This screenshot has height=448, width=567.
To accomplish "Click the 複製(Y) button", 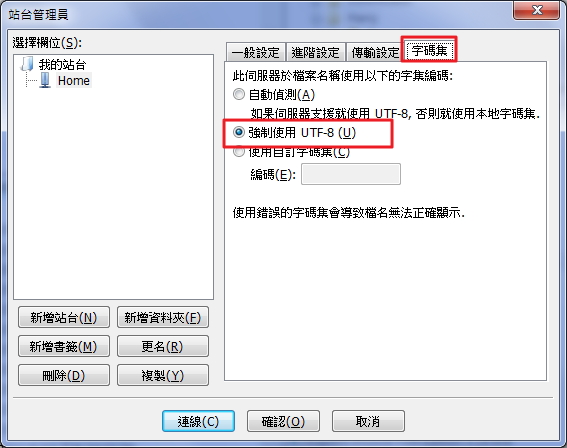I will [x=163, y=375].
